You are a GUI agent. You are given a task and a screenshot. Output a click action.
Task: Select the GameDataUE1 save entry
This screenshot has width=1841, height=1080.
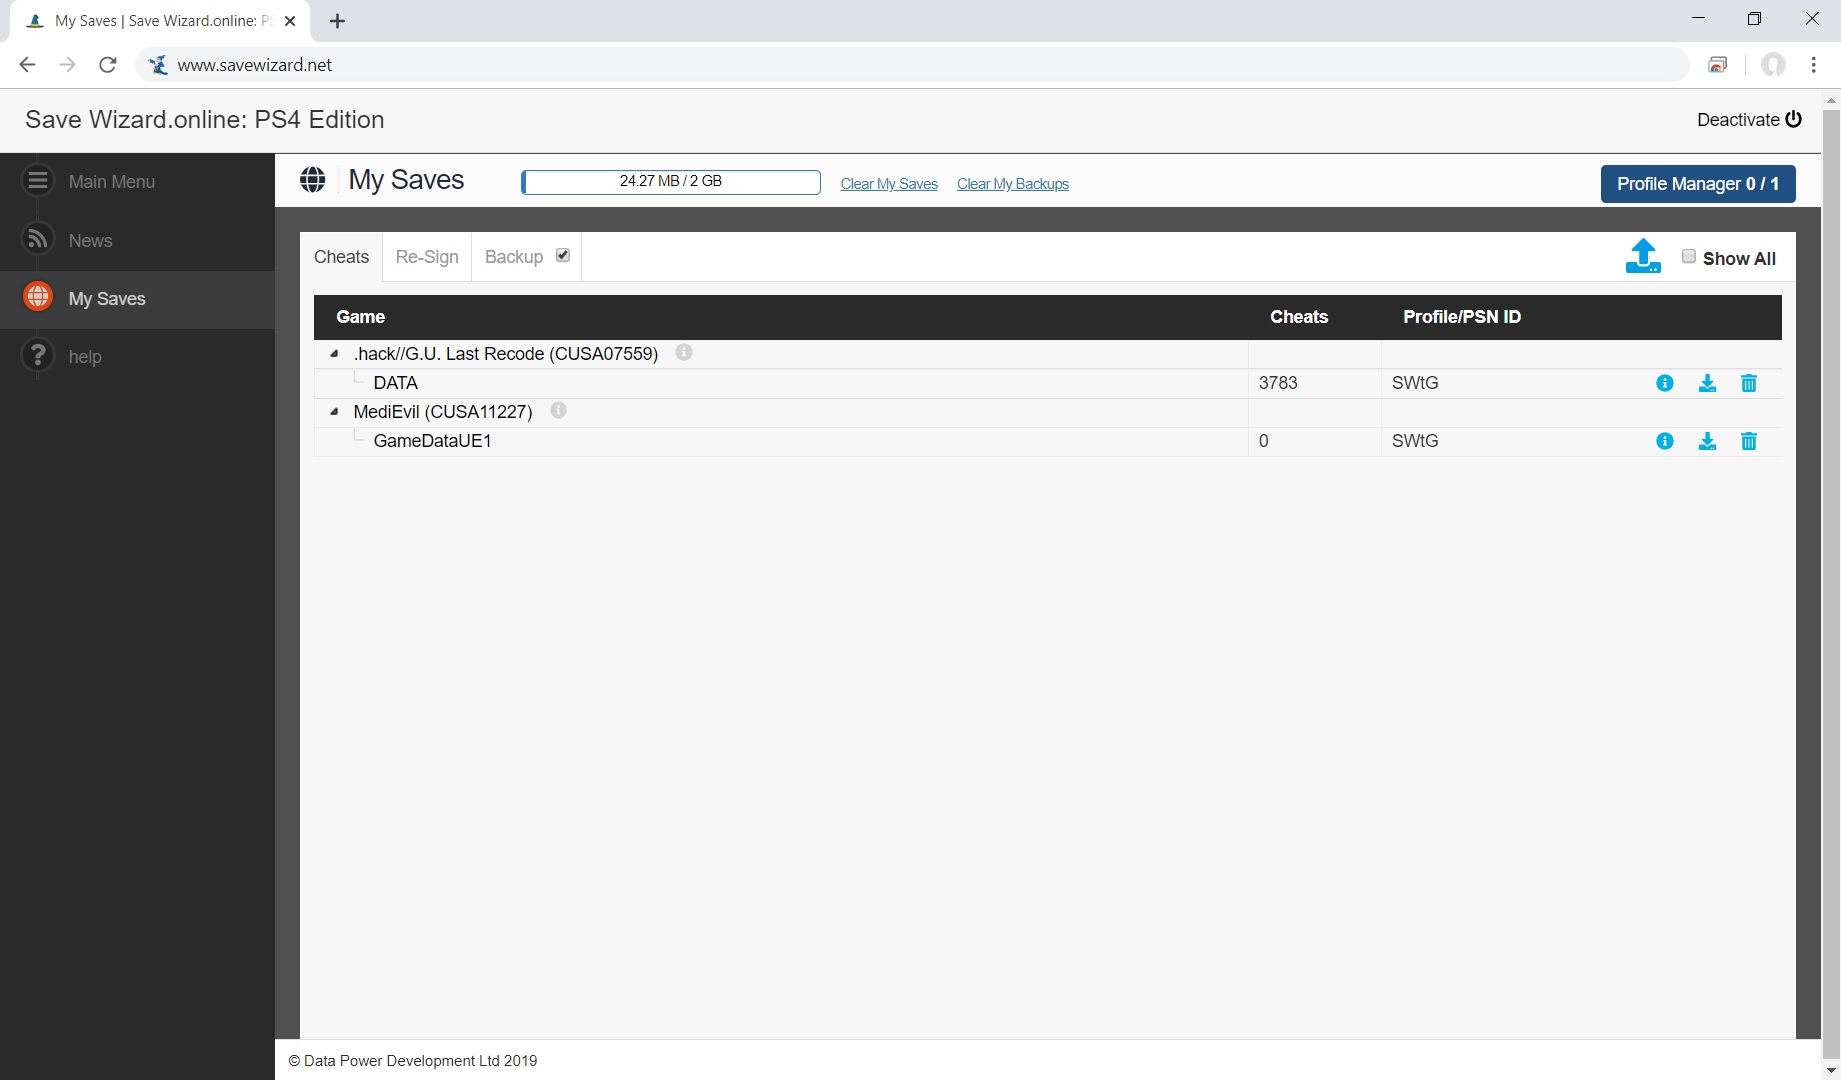[432, 441]
